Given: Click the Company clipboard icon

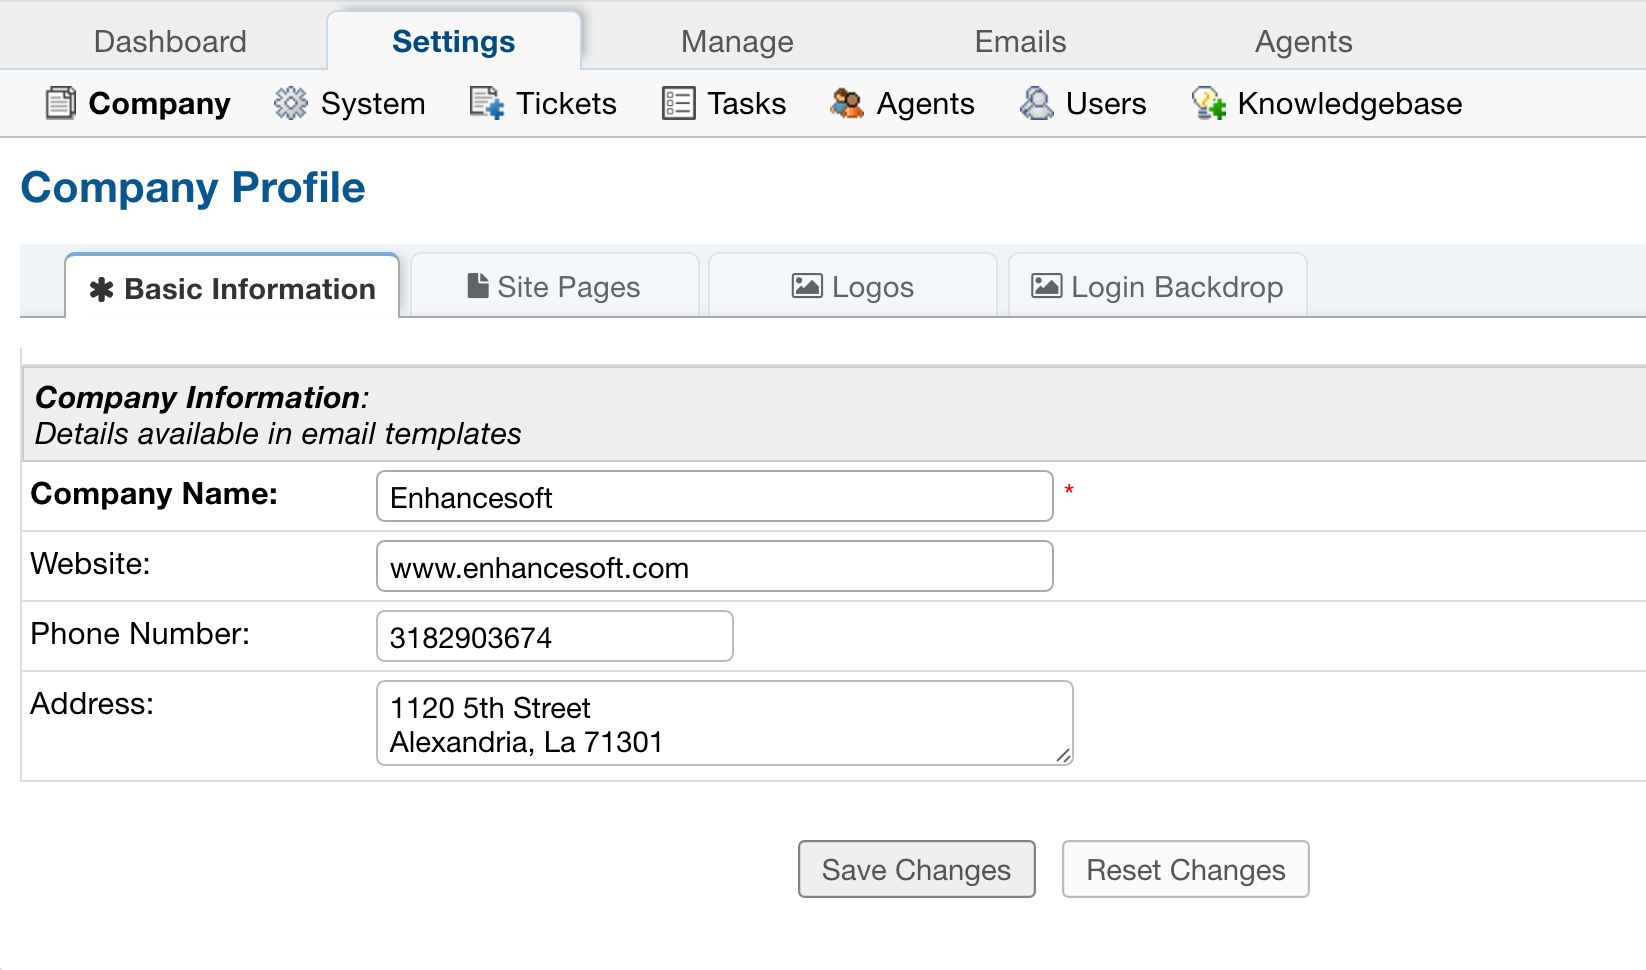Looking at the screenshot, I should pos(60,103).
